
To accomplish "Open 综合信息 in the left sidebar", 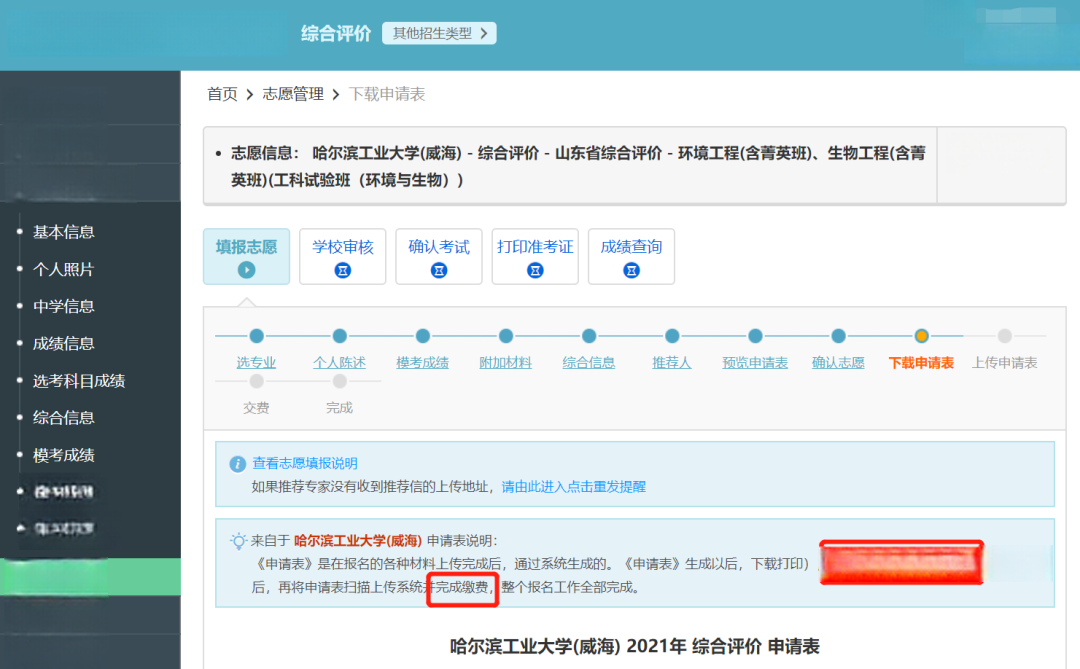I will 63,418.
